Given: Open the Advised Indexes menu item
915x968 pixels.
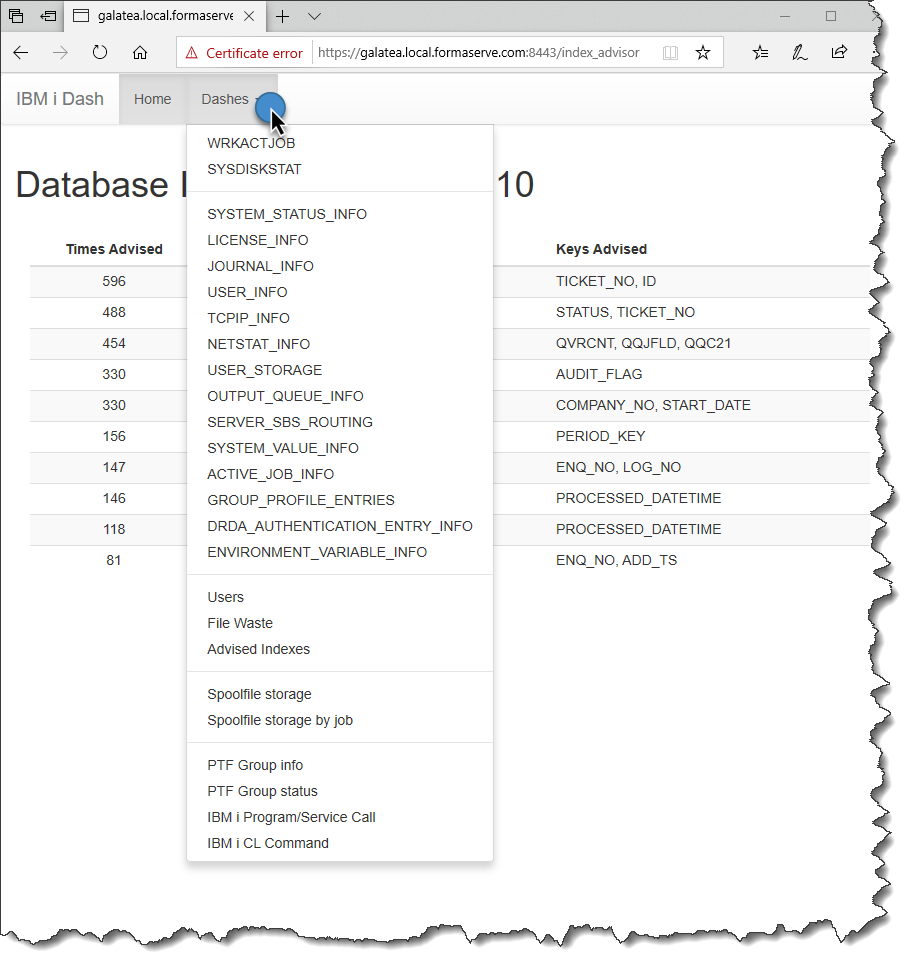Looking at the screenshot, I should pyautogui.click(x=258, y=649).
